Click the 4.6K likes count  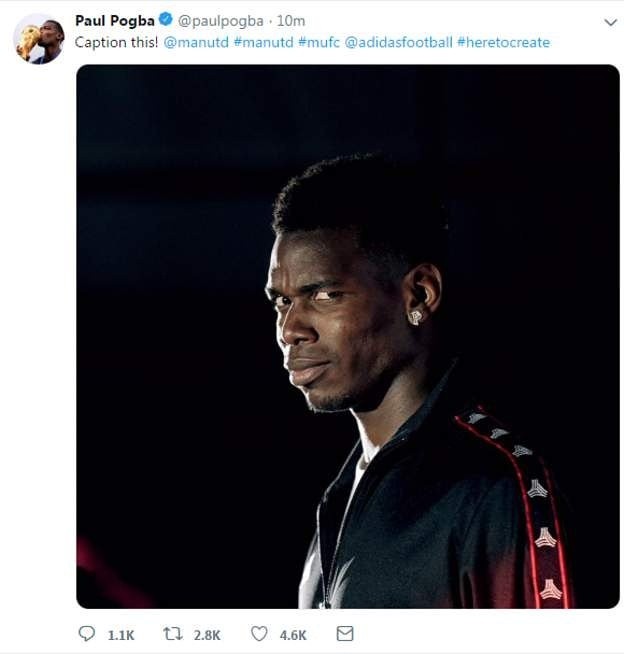coord(293,635)
